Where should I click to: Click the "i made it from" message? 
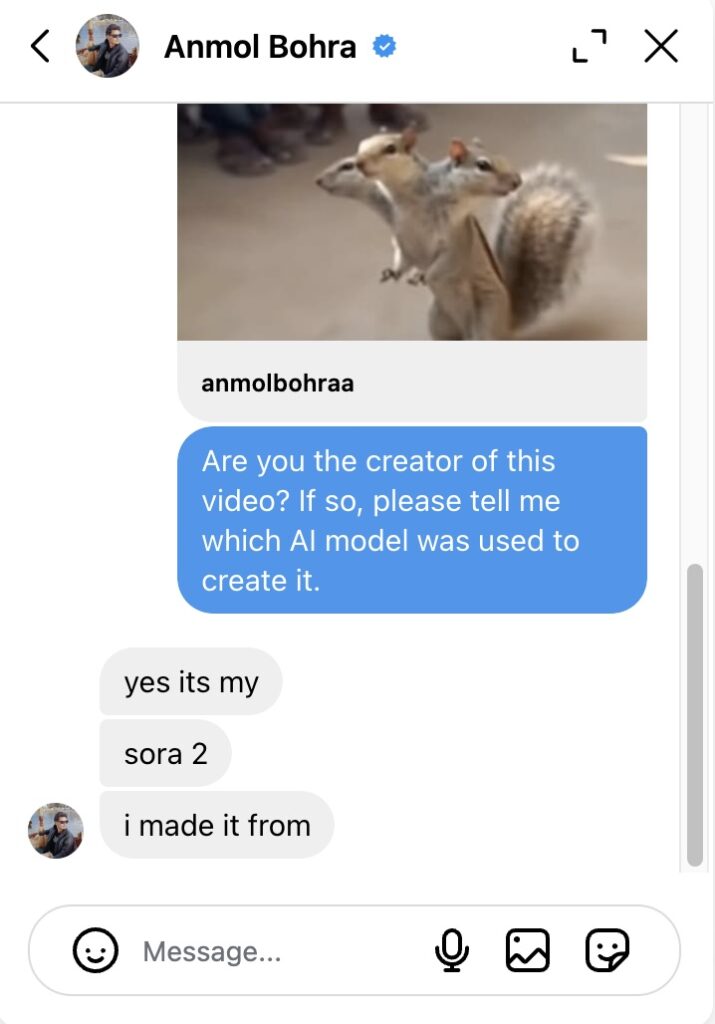click(x=217, y=825)
